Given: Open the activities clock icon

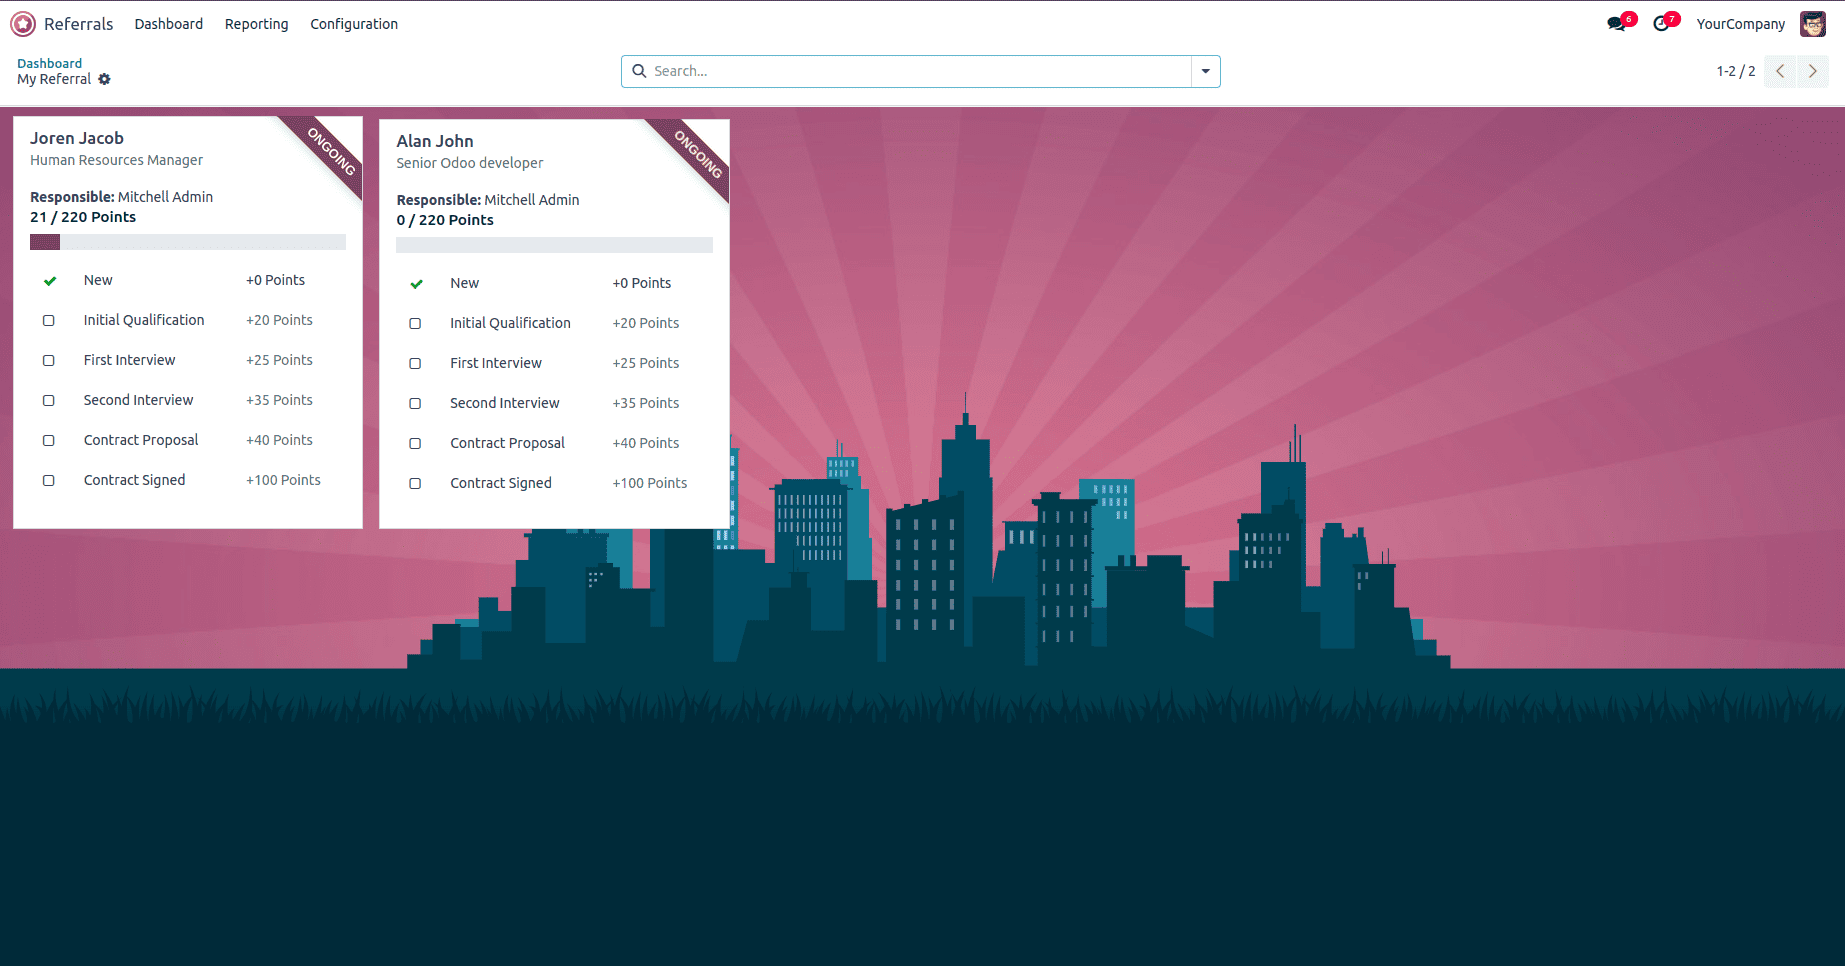Looking at the screenshot, I should (x=1662, y=24).
